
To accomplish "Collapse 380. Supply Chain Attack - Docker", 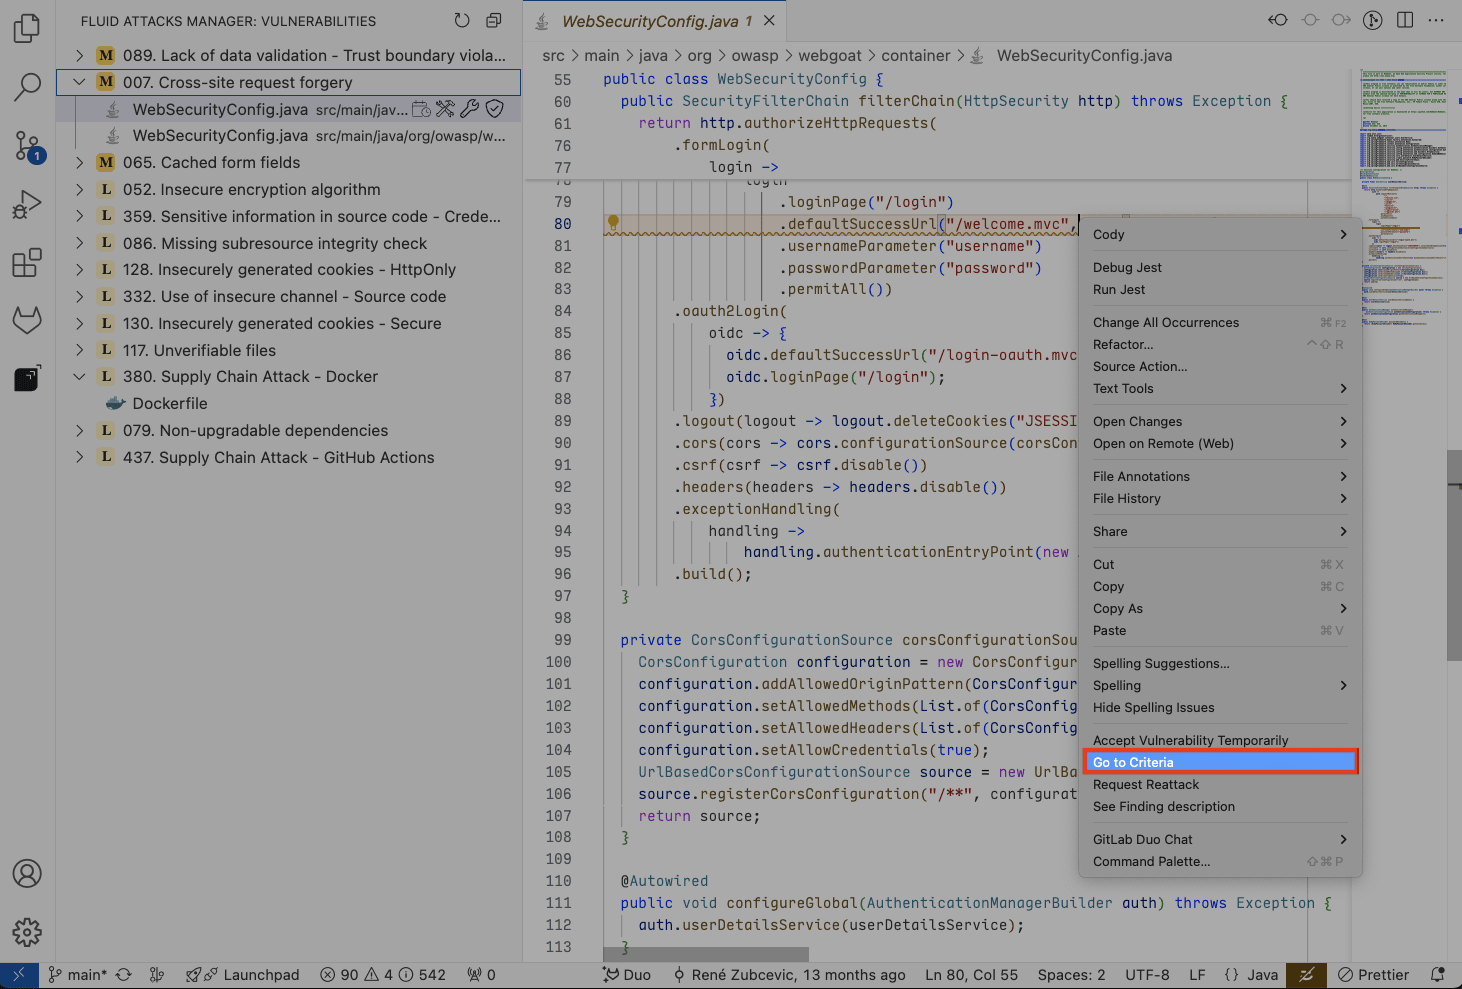I will pos(79,377).
